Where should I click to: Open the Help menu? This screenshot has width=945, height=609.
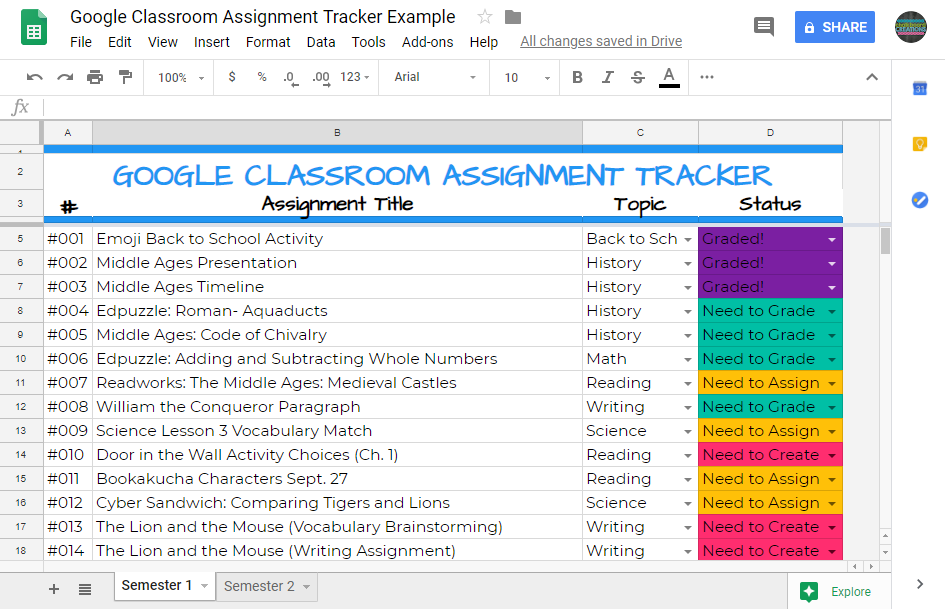(483, 42)
